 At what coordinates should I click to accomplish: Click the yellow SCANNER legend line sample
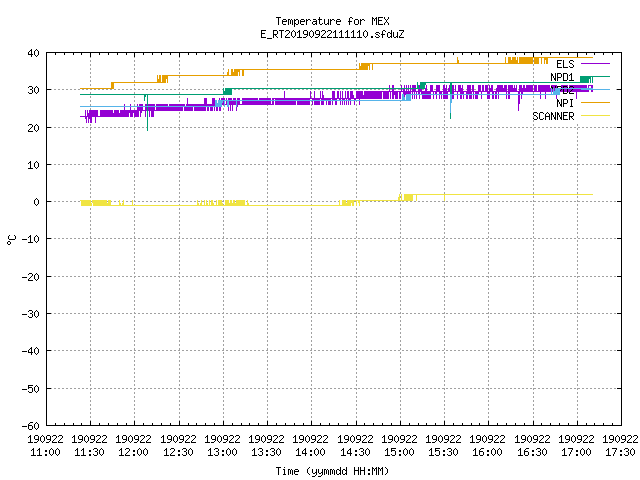pyautogui.click(x=595, y=116)
